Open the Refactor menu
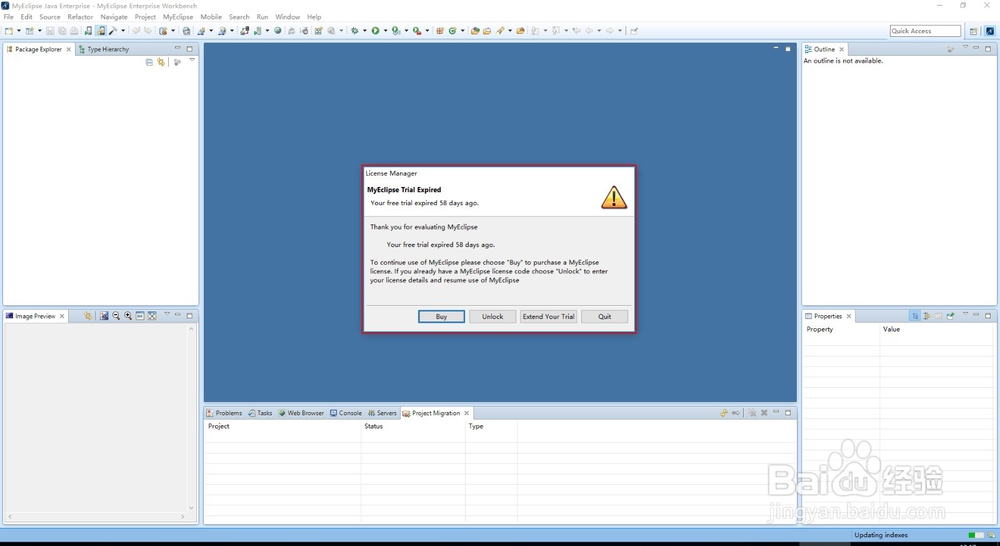The image size is (1000, 546). [80, 17]
